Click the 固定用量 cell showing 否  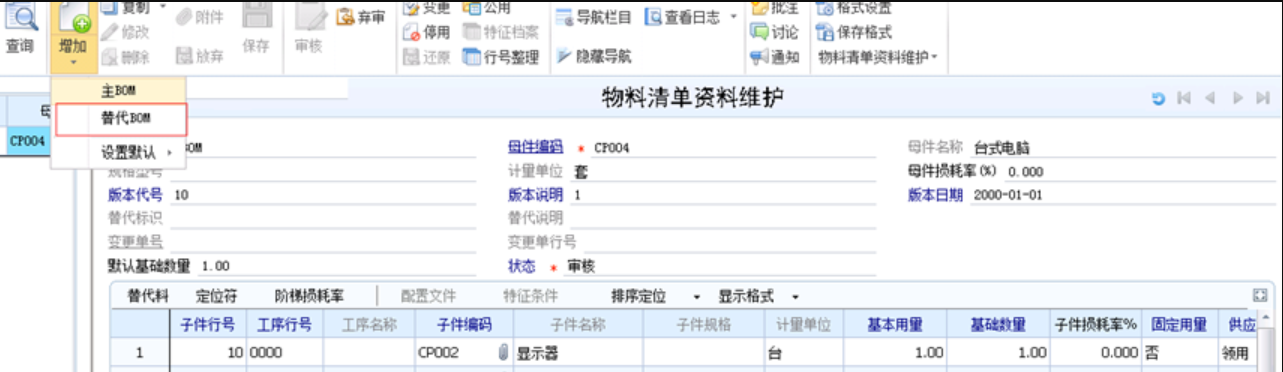pyautogui.click(x=1178, y=353)
